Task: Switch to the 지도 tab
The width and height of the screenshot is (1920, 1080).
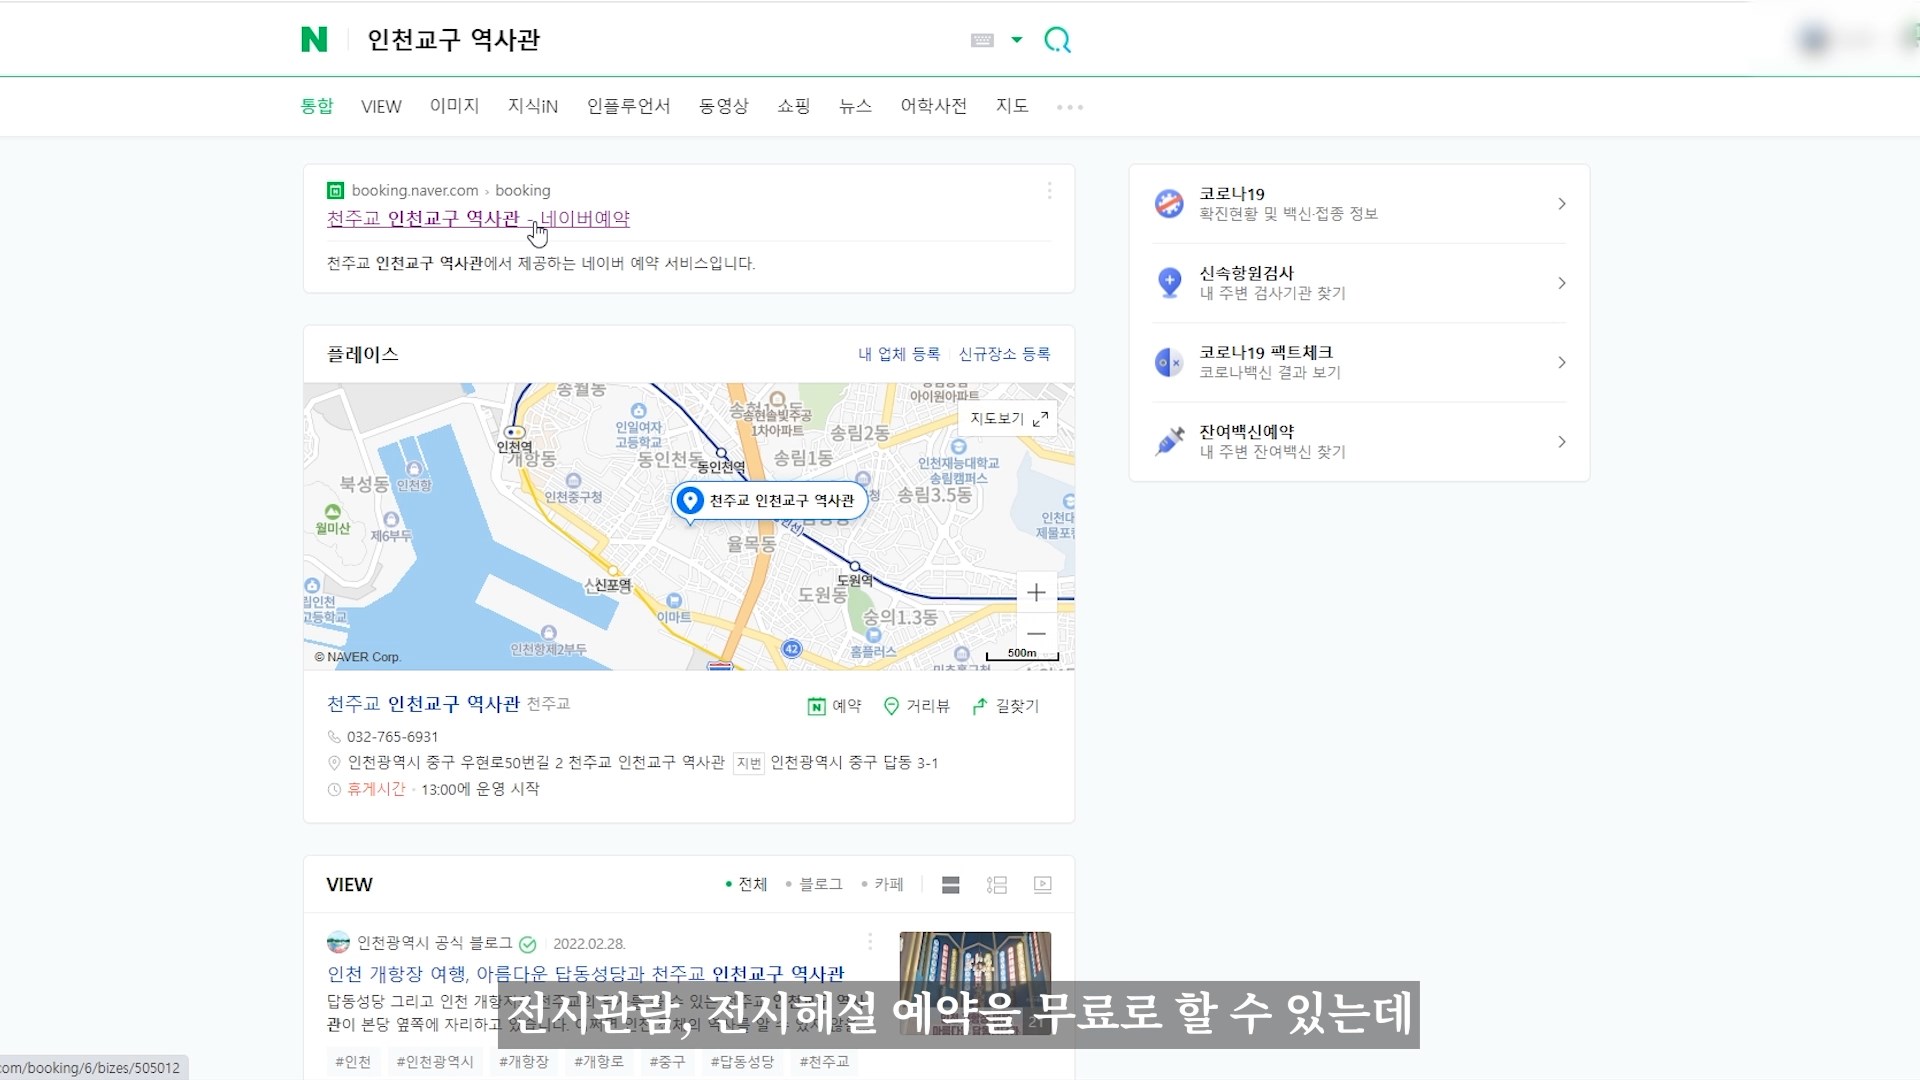Action: 1011,106
